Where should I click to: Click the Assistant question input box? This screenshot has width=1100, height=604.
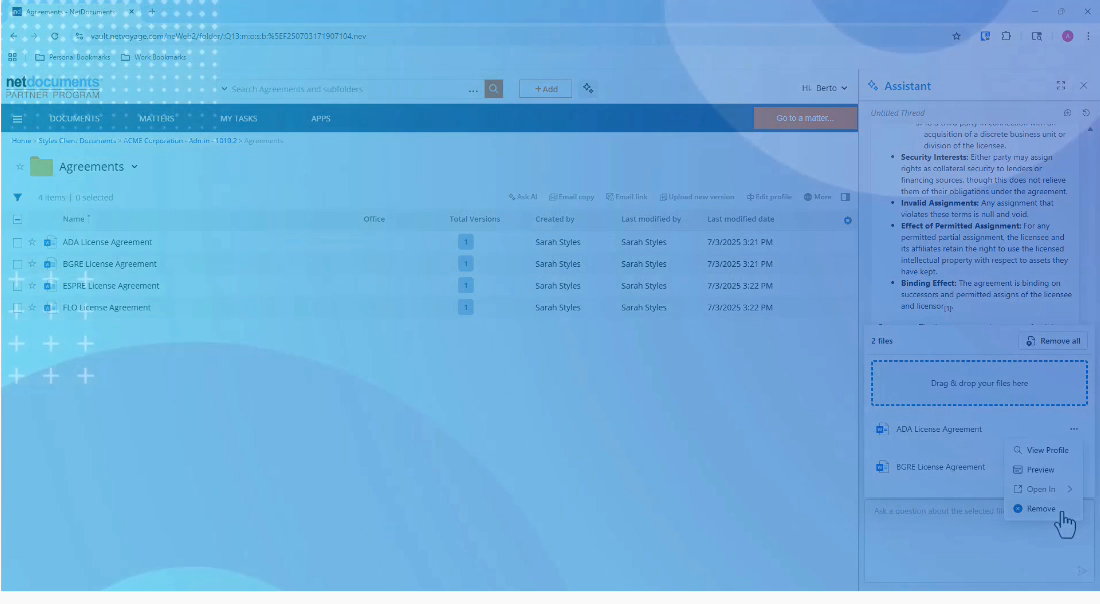(979, 540)
